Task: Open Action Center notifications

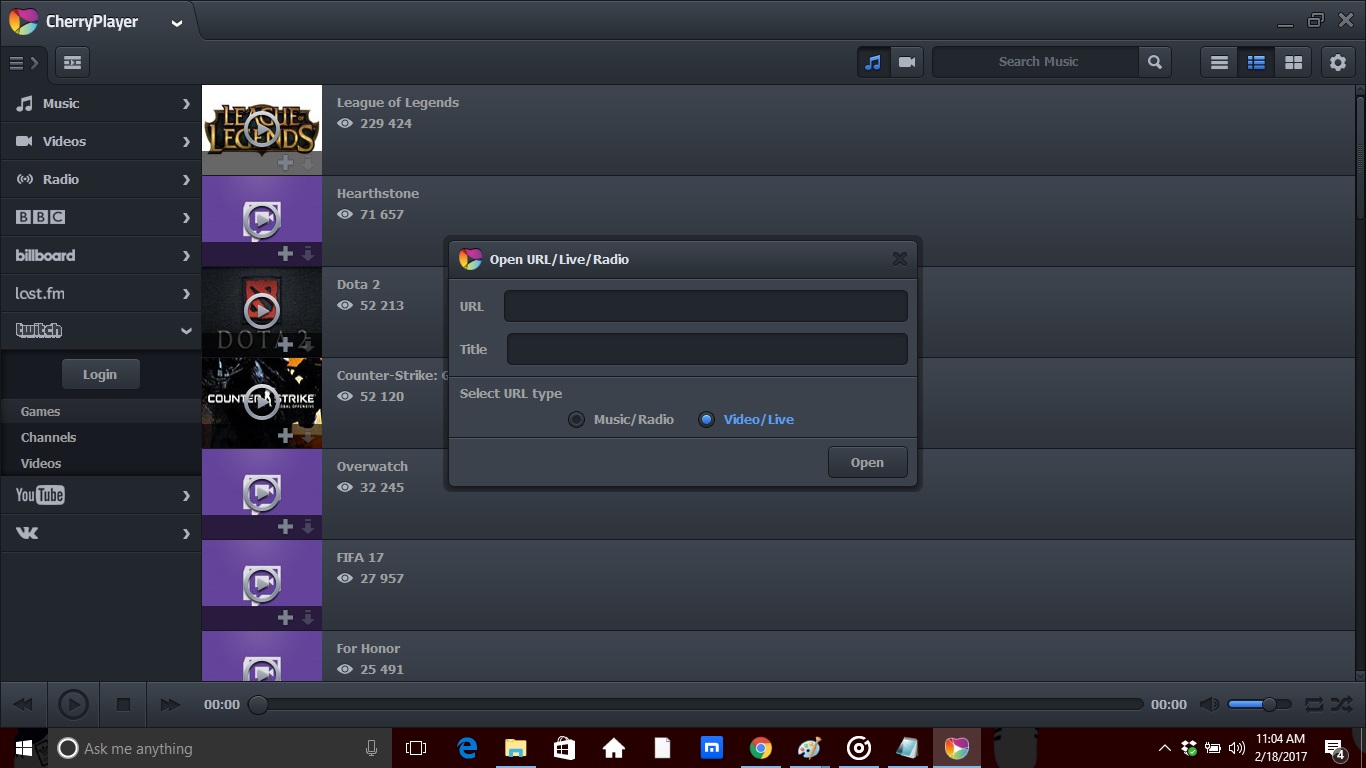Action: [x=1335, y=748]
